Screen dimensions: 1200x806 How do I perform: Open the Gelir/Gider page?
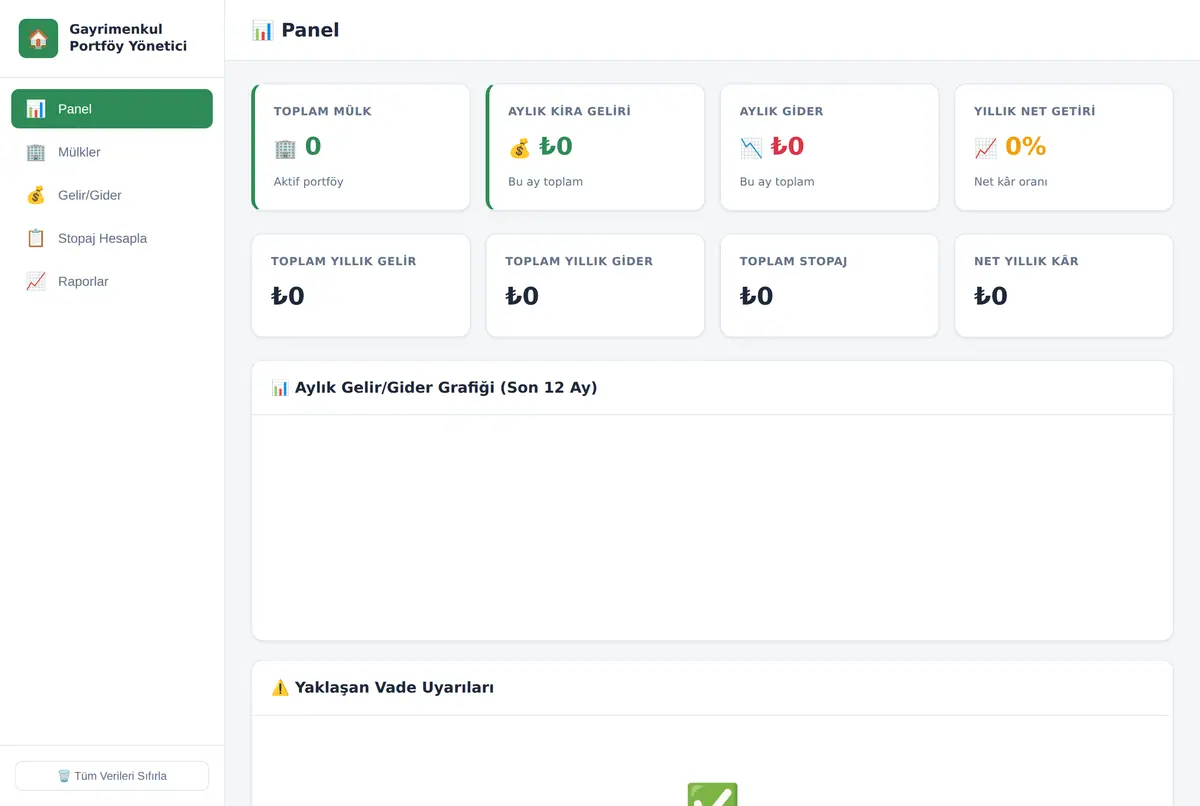coord(112,195)
